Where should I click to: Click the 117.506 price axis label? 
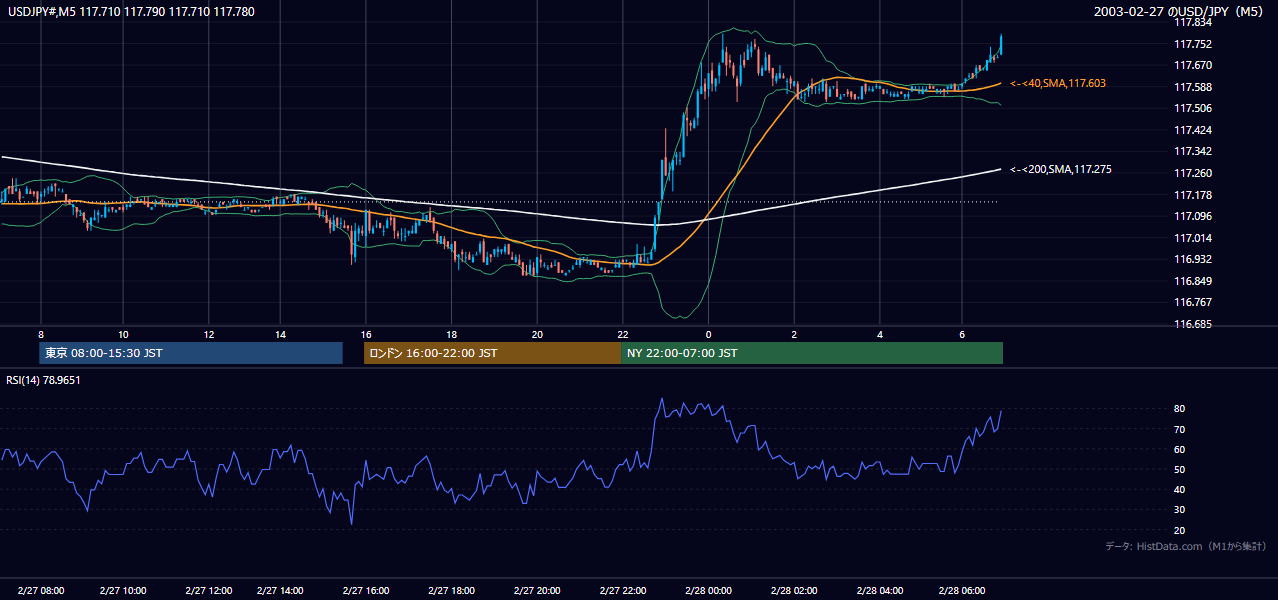(x=1193, y=108)
